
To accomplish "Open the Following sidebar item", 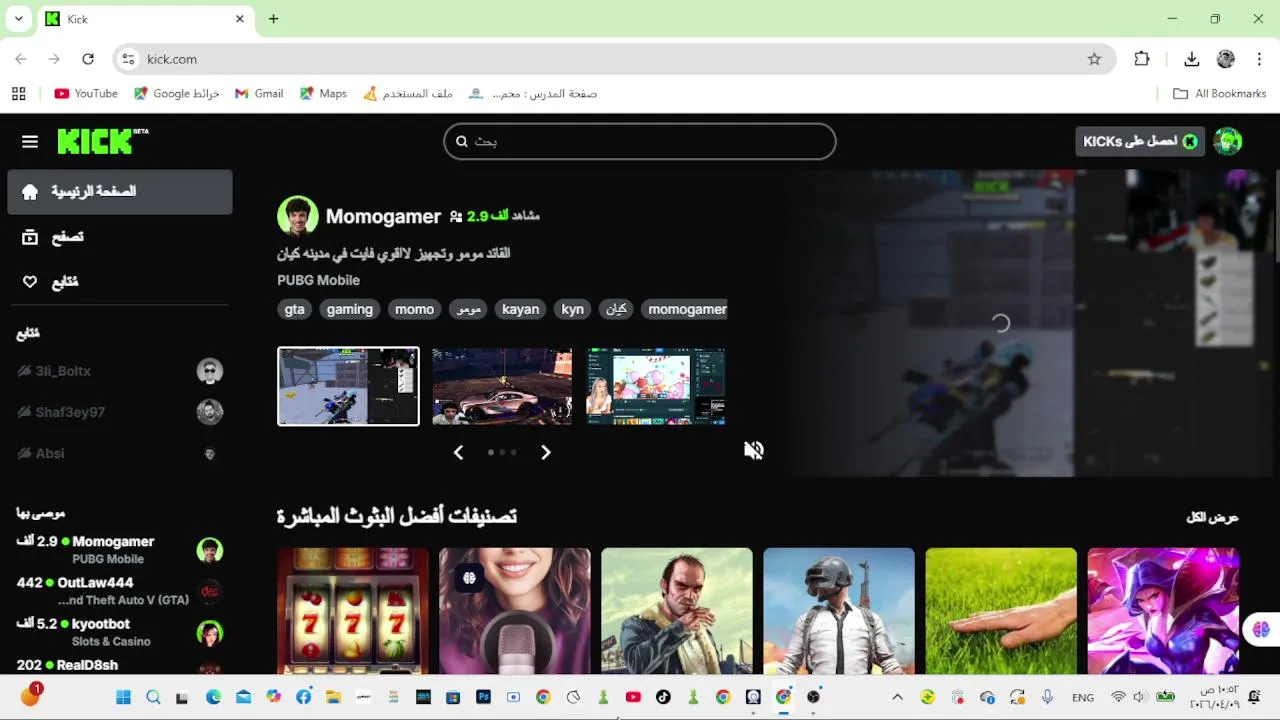I will point(120,282).
